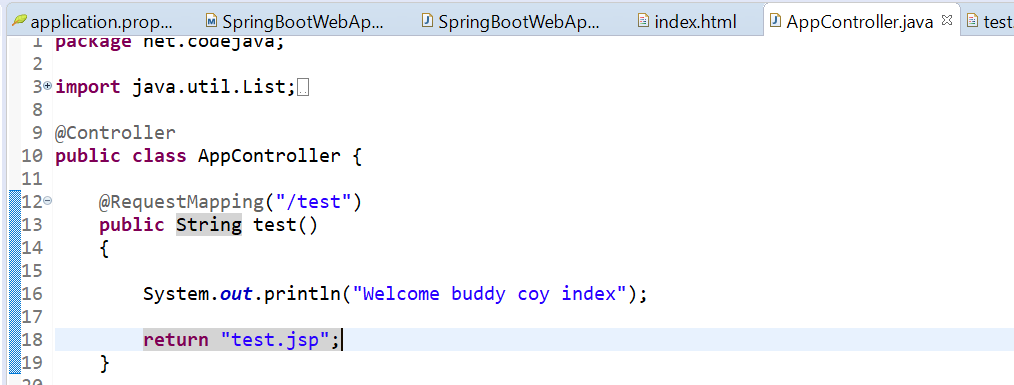Image resolution: width=1014 pixels, height=385 pixels.
Task: Click the @Controller annotation
Action: (115, 133)
